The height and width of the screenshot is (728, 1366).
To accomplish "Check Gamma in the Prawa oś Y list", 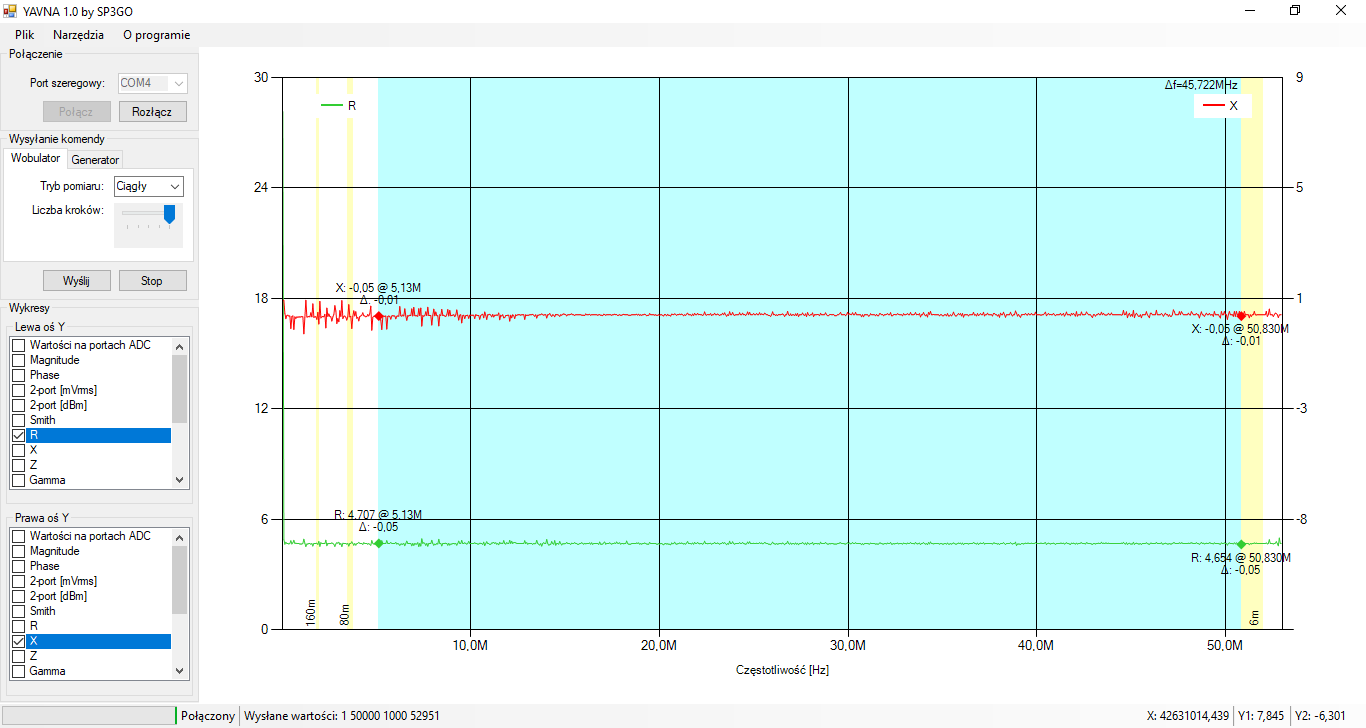I will coord(18,671).
